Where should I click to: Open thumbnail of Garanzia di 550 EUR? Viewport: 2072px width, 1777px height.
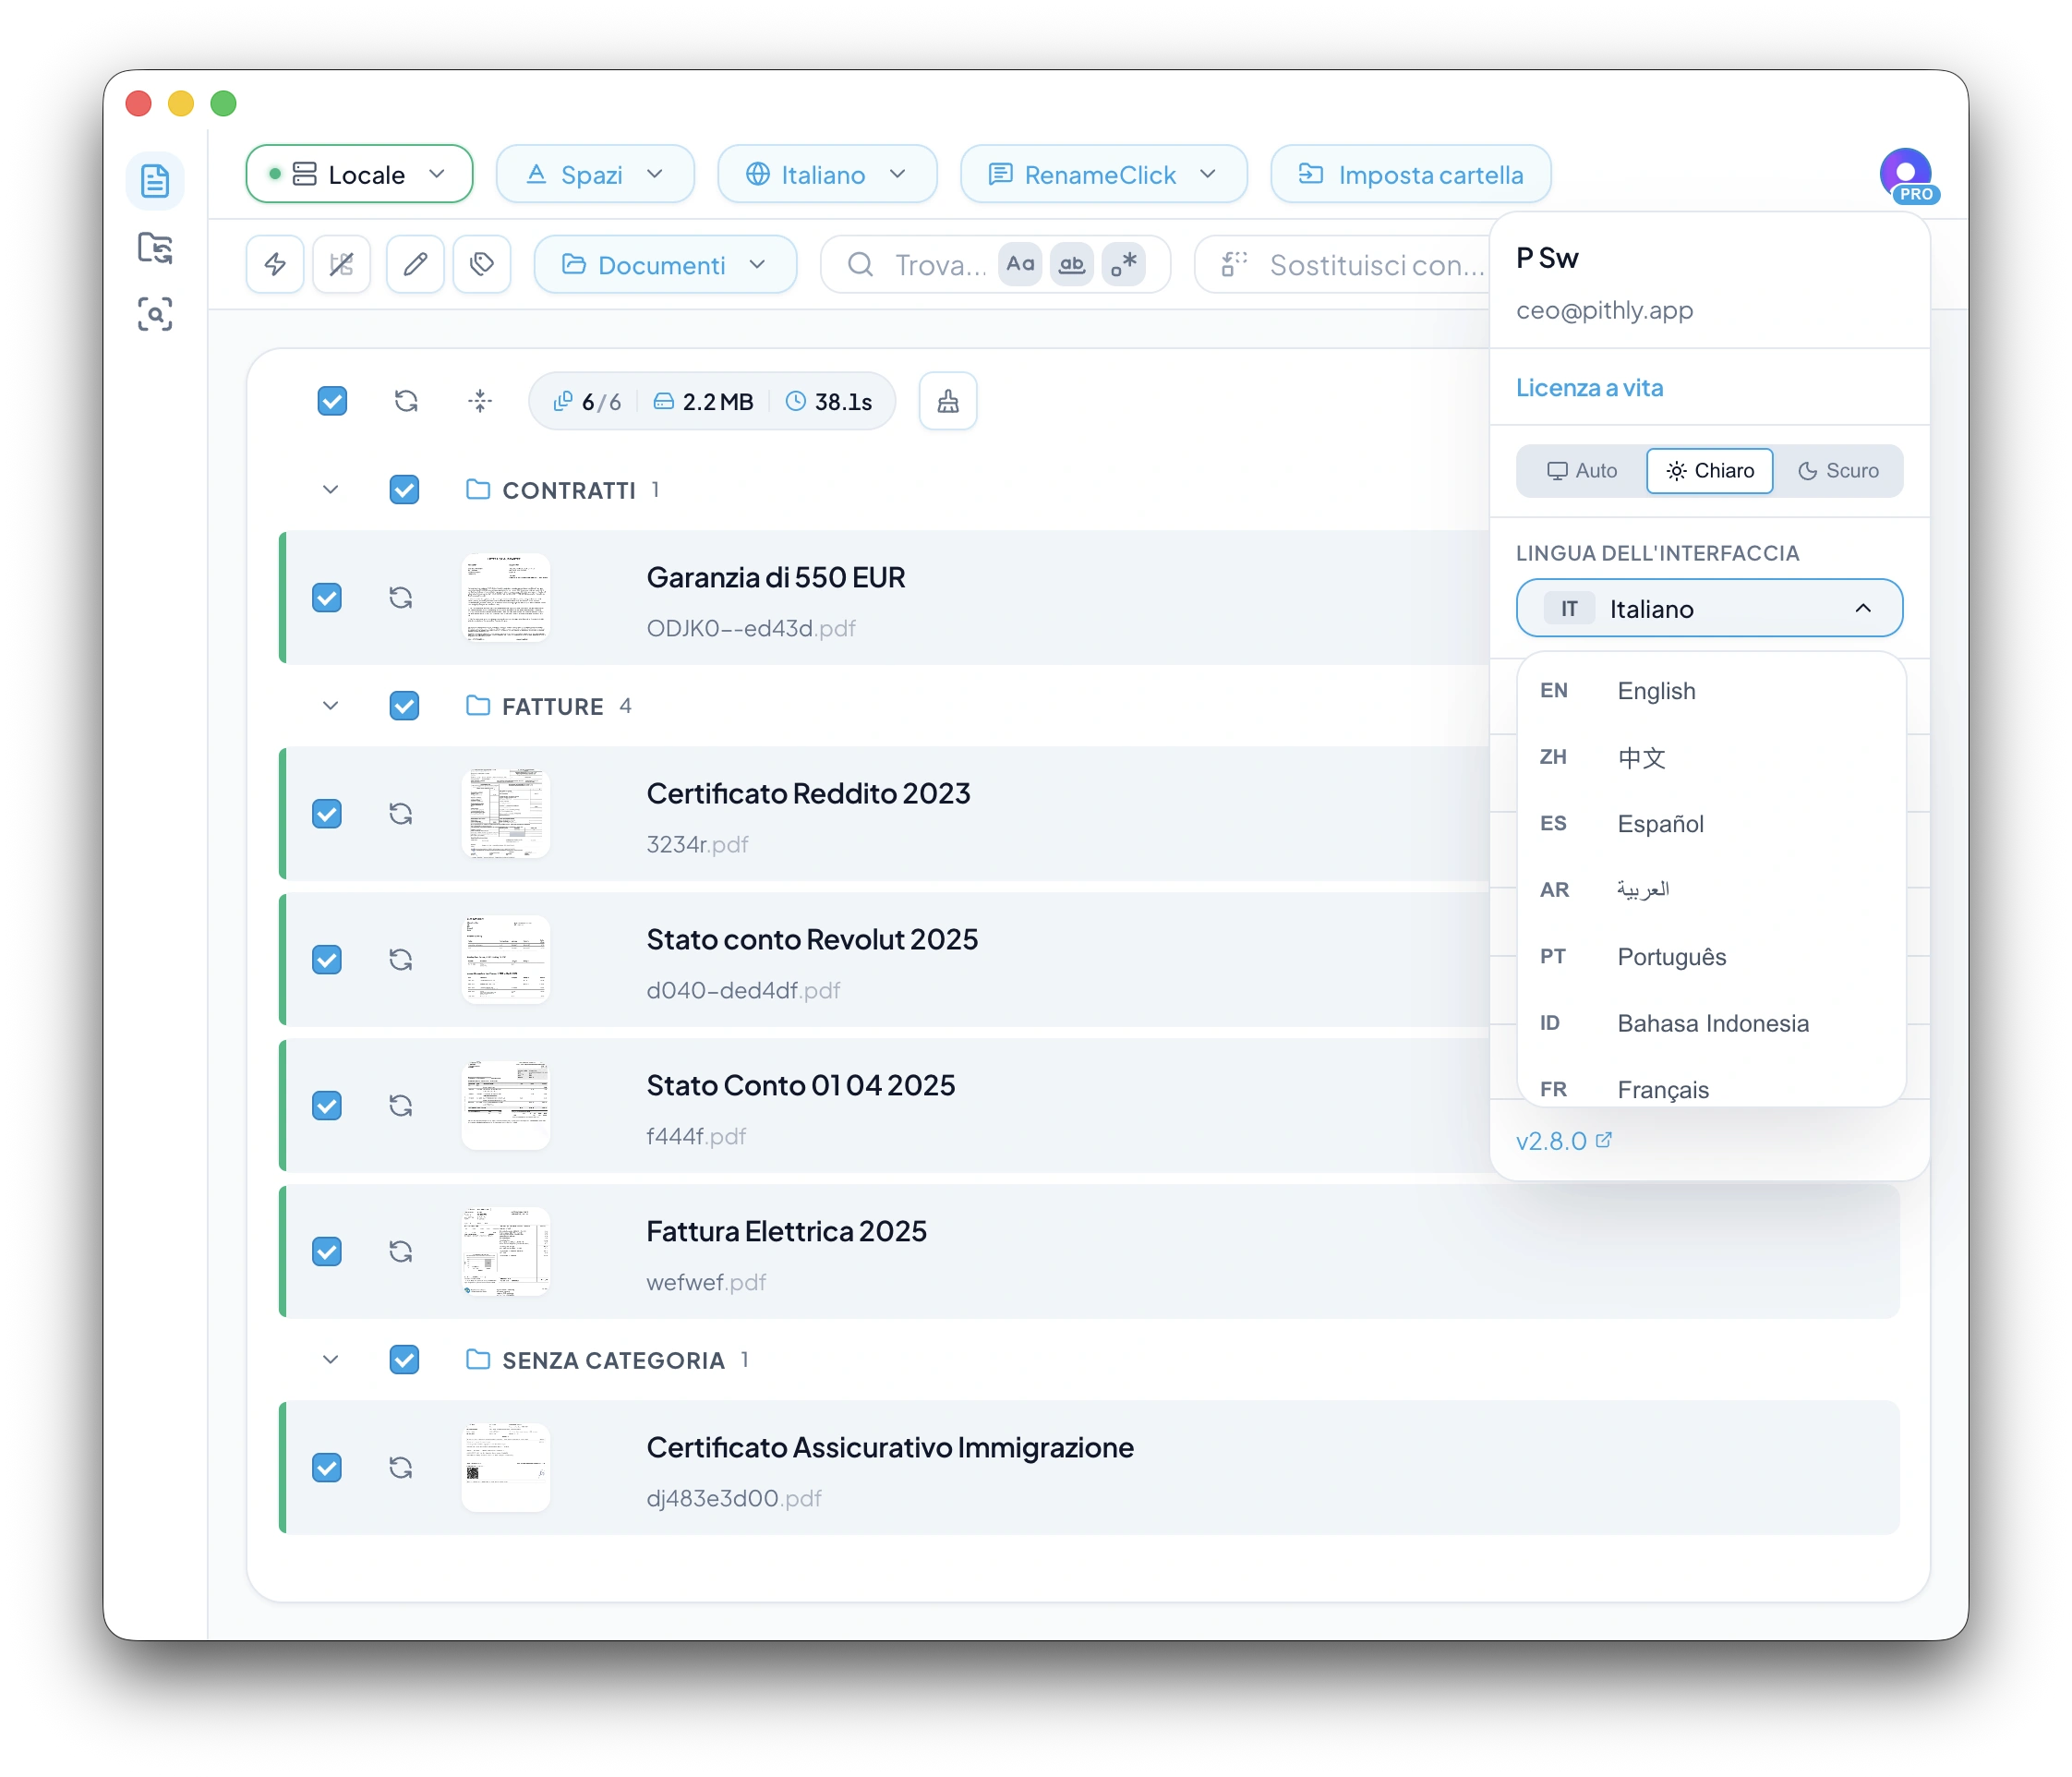pos(506,598)
